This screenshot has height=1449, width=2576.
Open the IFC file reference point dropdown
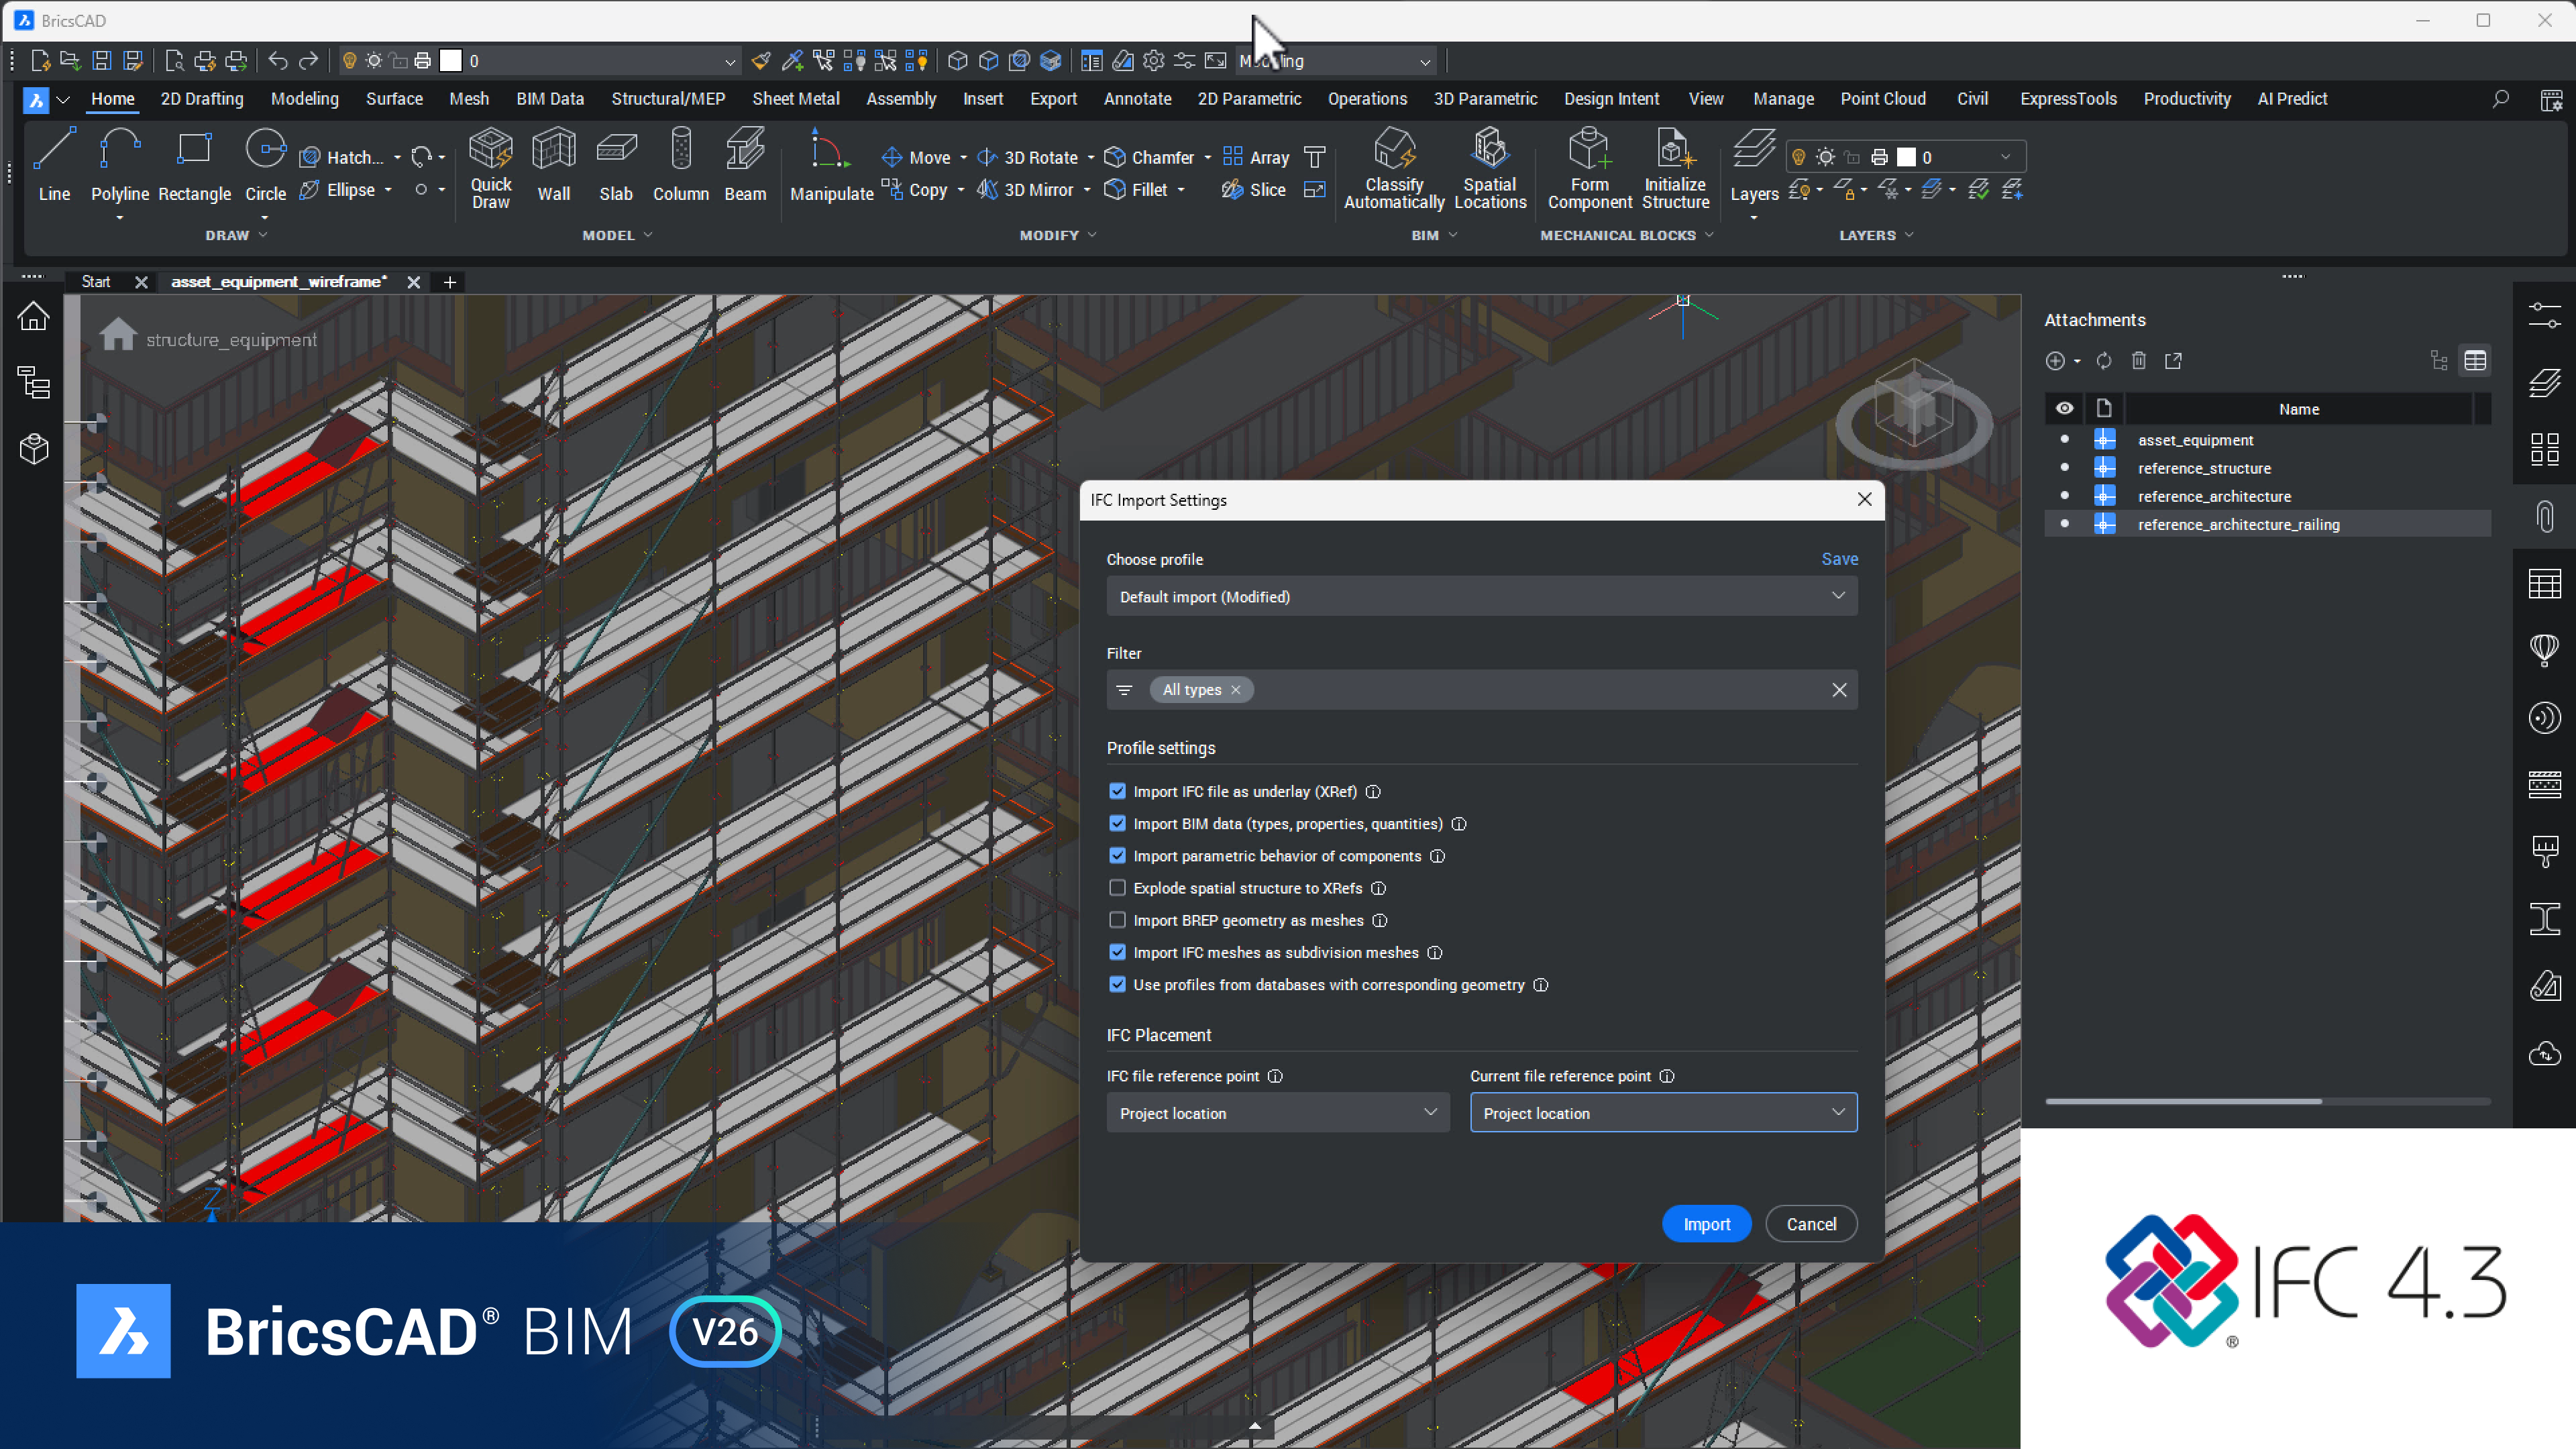click(1277, 1112)
